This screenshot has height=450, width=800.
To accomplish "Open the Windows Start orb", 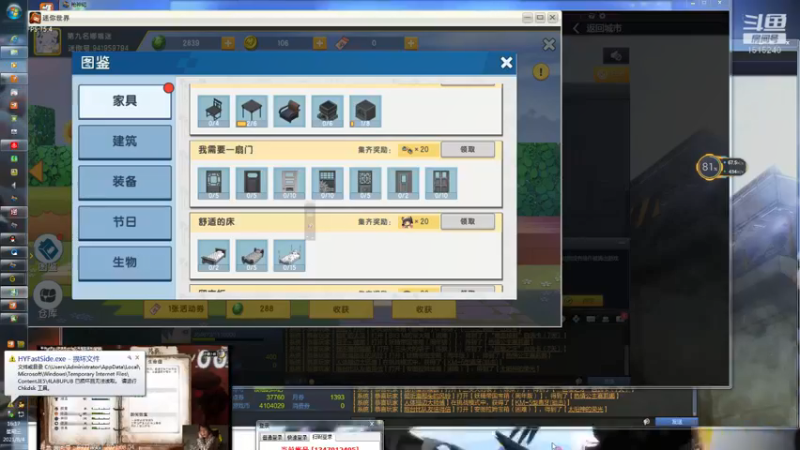I will 14,11.
